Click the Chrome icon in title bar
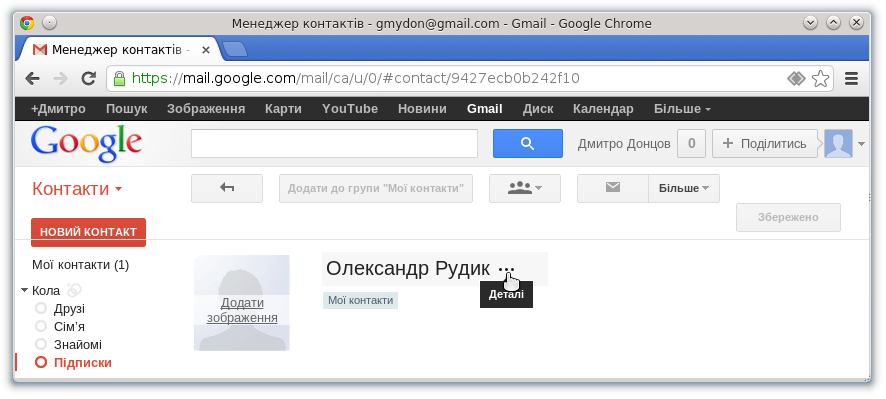The image size is (886, 399). pos(27,23)
